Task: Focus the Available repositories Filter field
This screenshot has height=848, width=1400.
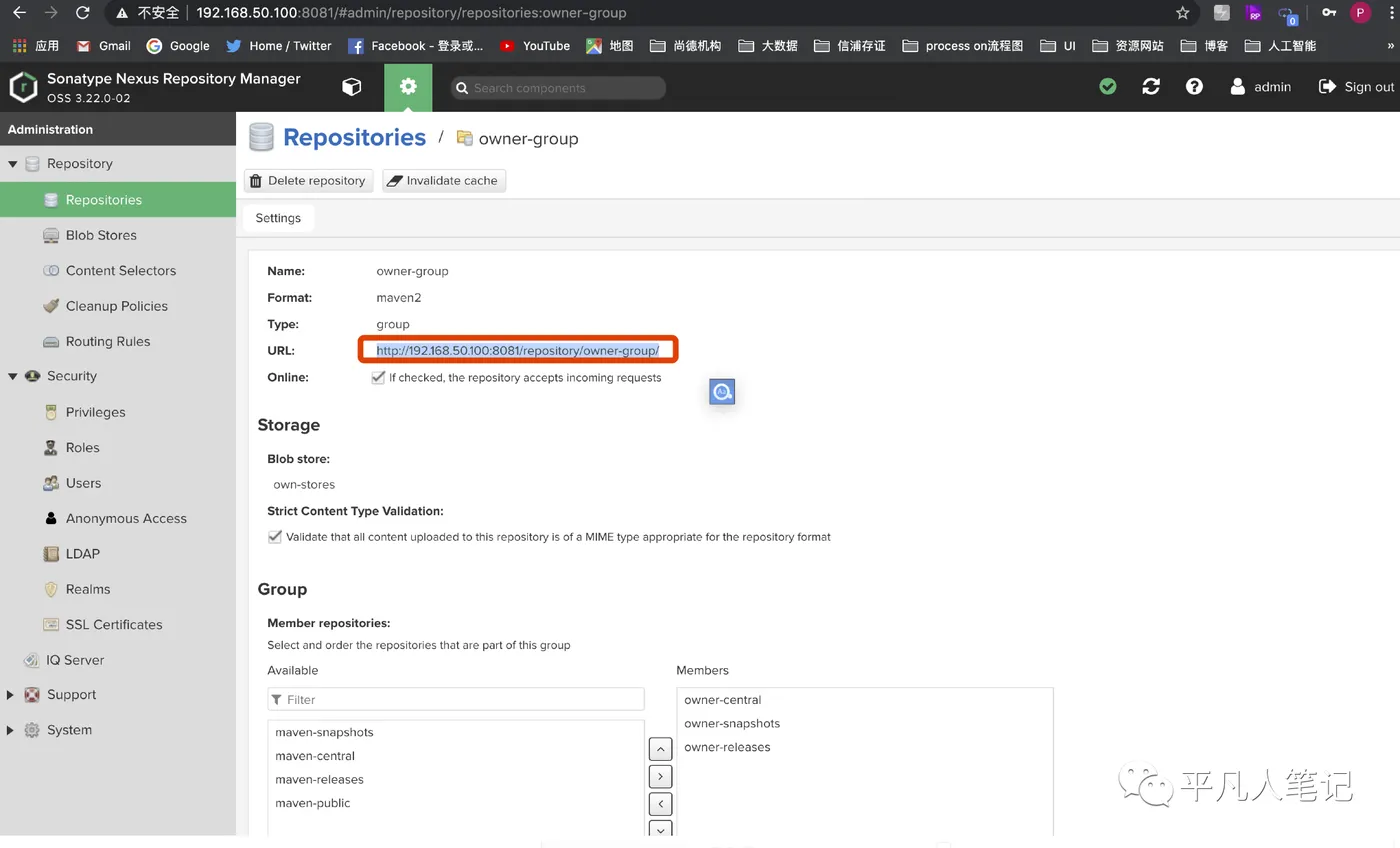Action: coord(456,700)
